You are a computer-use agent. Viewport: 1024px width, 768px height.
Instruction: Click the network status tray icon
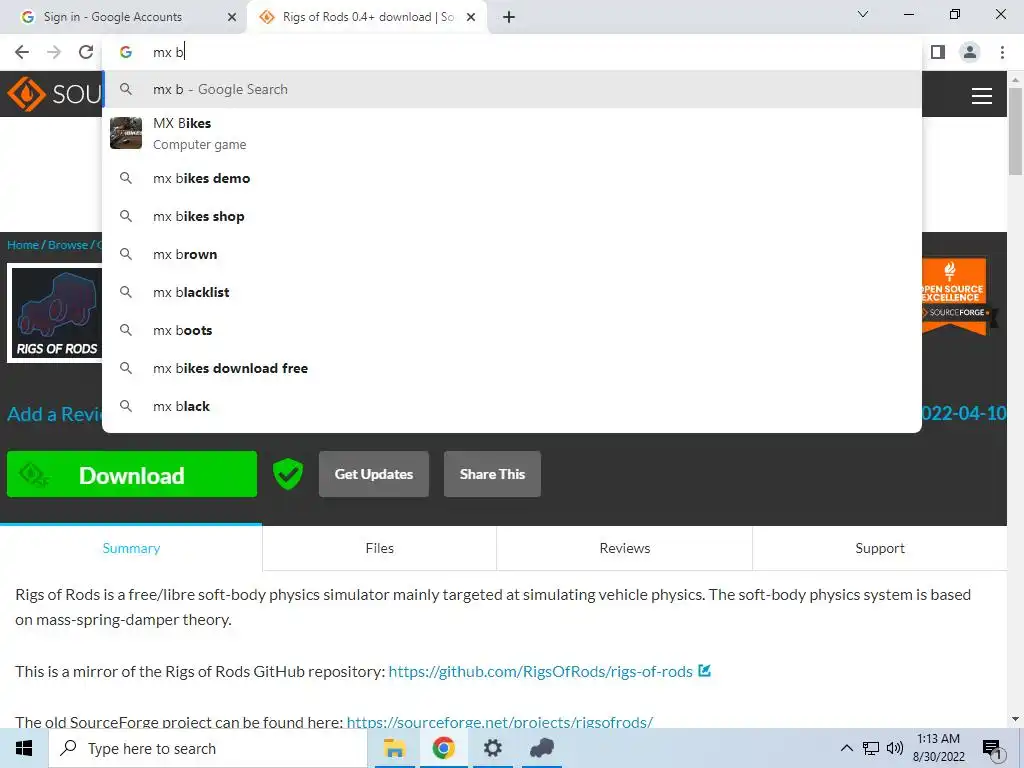[x=871, y=748]
